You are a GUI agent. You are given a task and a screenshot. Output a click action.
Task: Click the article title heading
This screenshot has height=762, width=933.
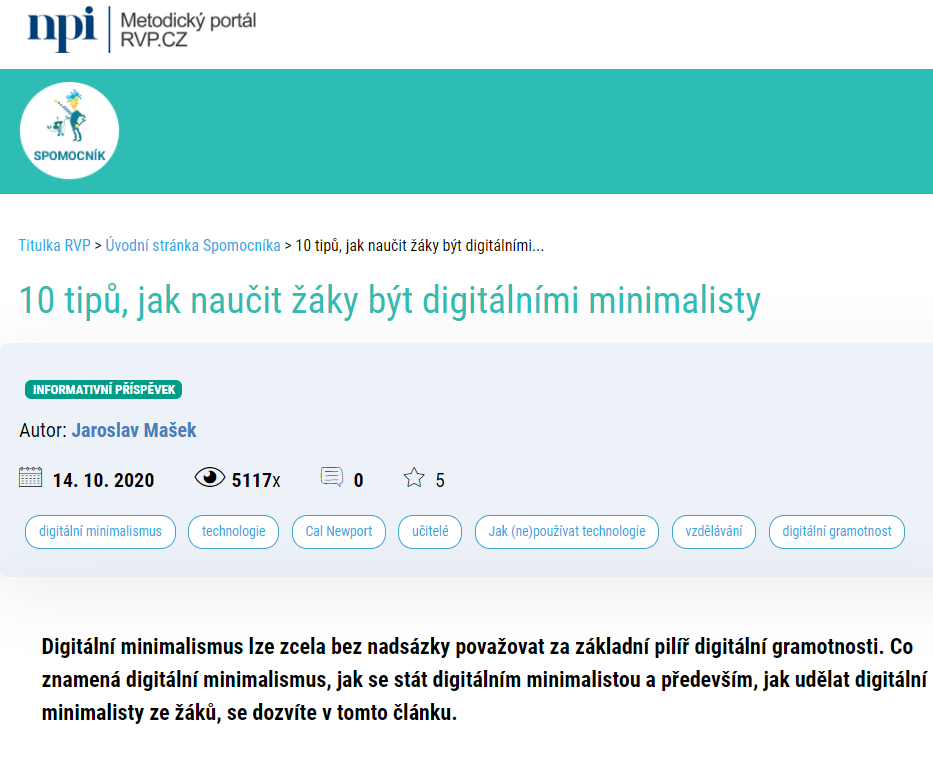click(x=389, y=300)
